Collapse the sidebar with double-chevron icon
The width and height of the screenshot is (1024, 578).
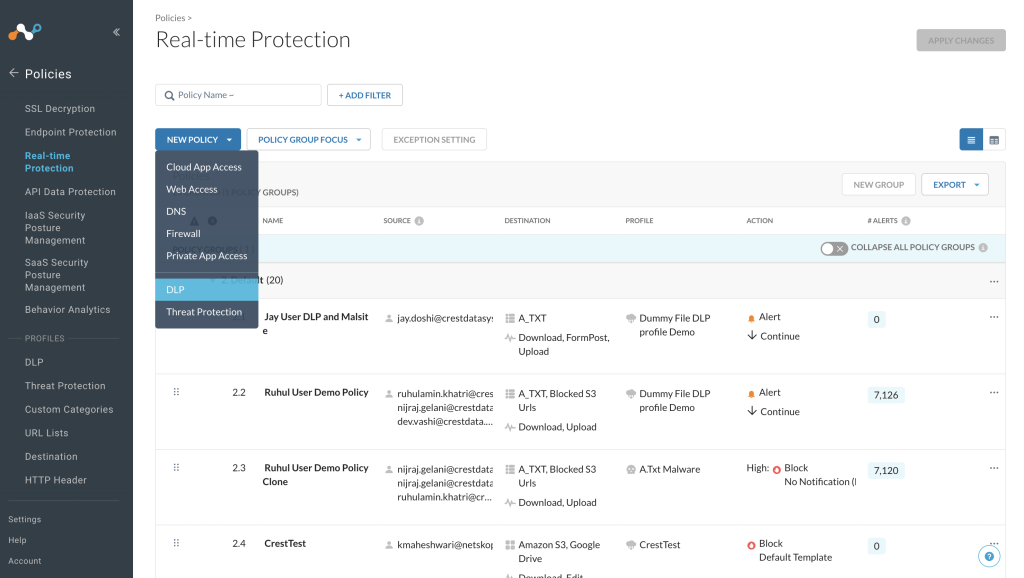[116, 32]
